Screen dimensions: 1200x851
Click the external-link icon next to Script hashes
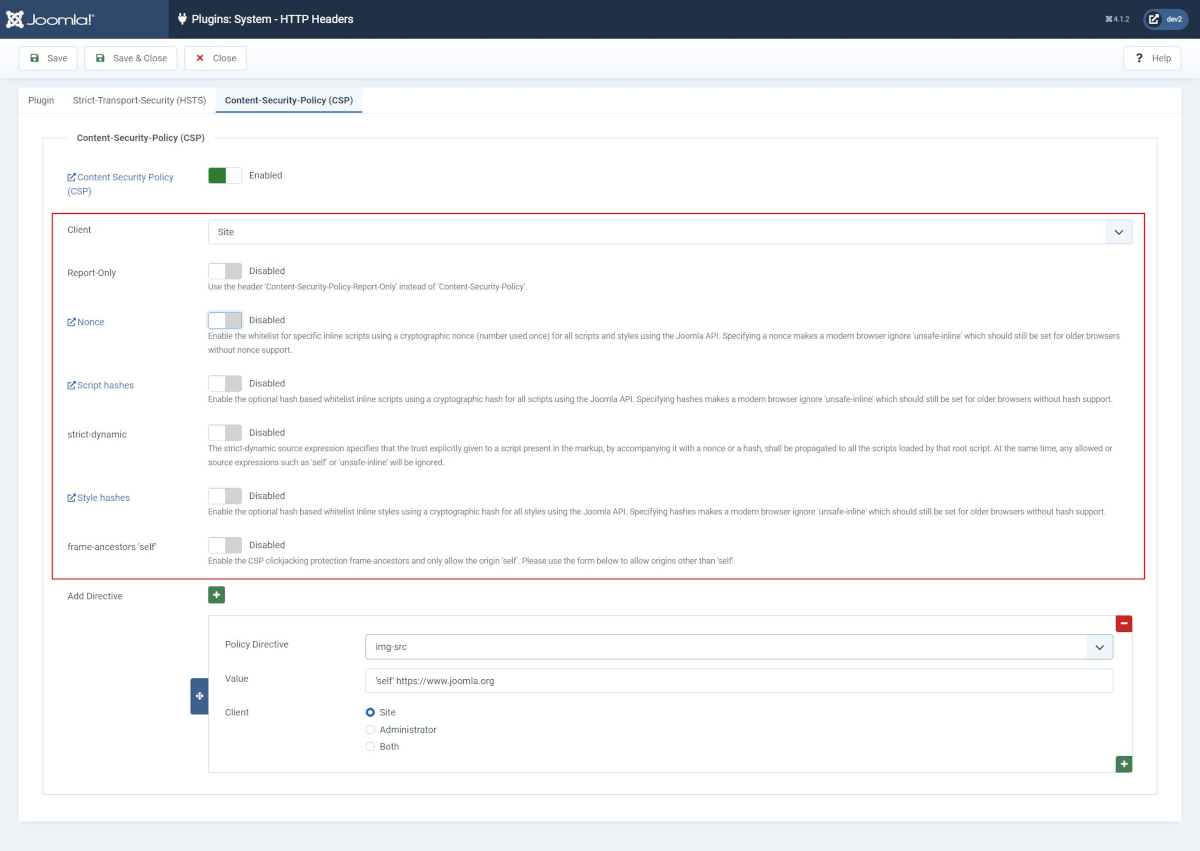click(71, 384)
